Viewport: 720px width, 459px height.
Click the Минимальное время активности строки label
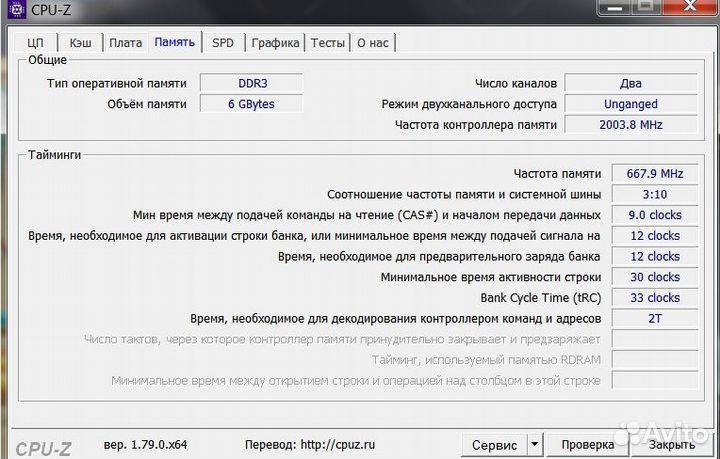pyautogui.click(x=490, y=277)
